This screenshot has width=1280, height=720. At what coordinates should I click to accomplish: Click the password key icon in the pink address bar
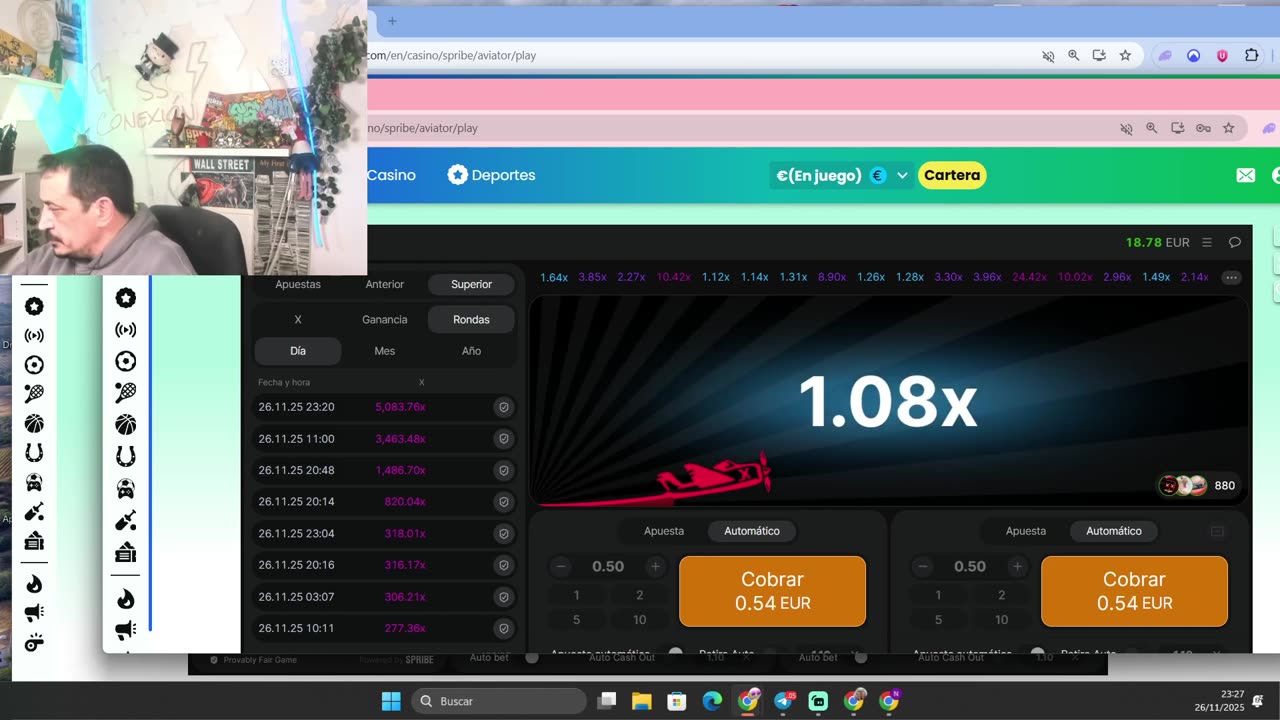[1203, 128]
